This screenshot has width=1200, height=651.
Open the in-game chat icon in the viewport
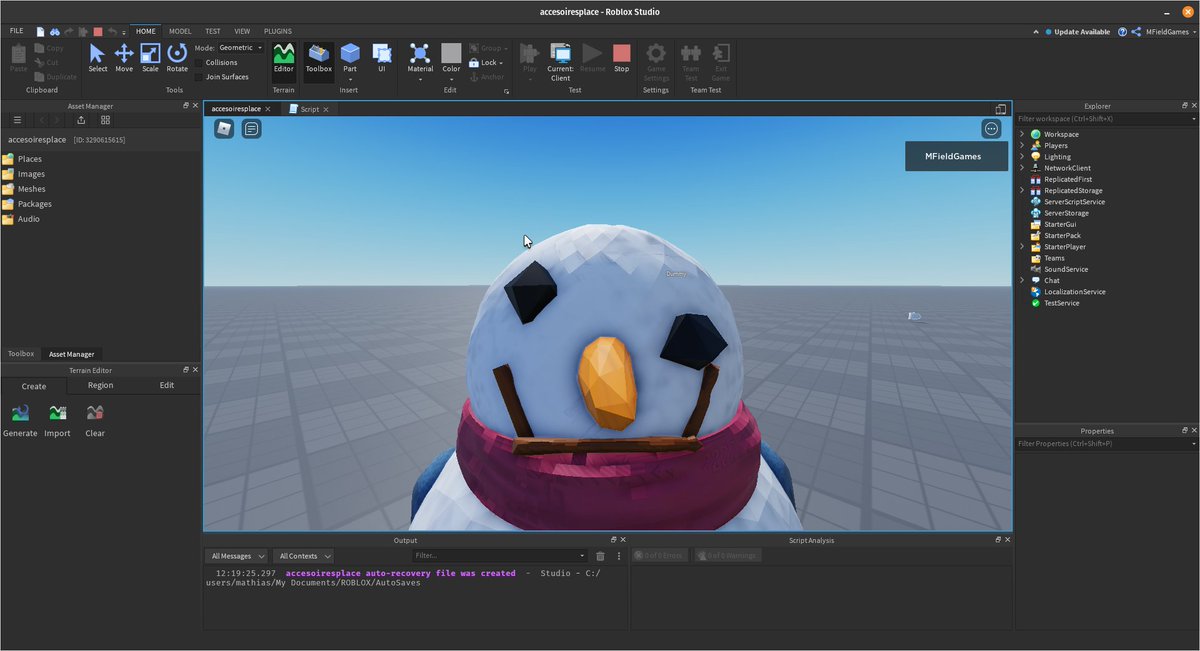click(252, 128)
